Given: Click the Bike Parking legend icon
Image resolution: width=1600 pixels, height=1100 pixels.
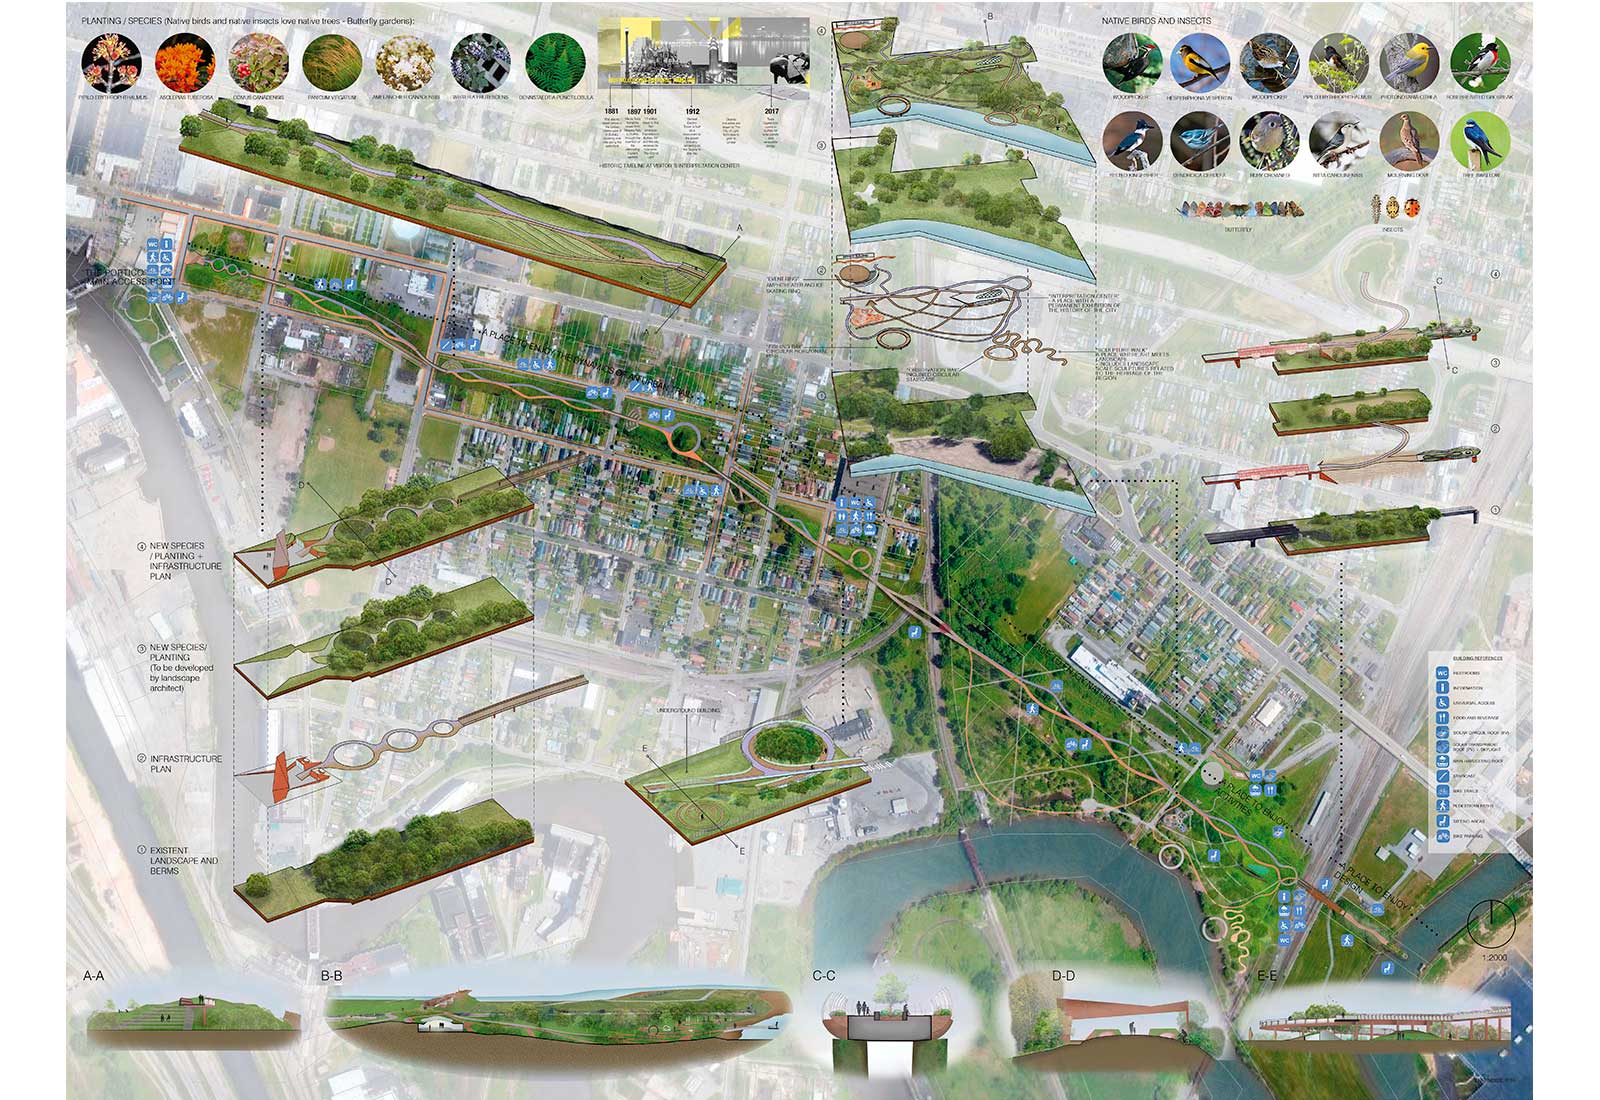Looking at the screenshot, I should point(1442,835).
